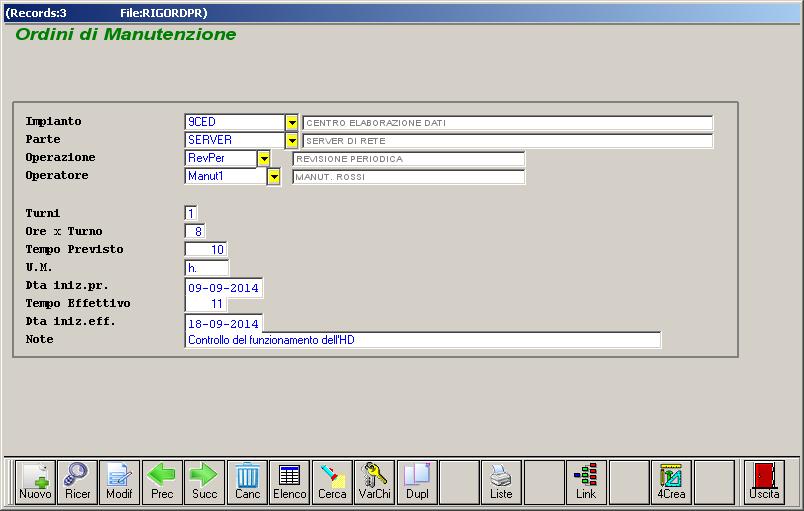Duplicate record with Dupl icon
Screen dimensions: 804x511
417,482
